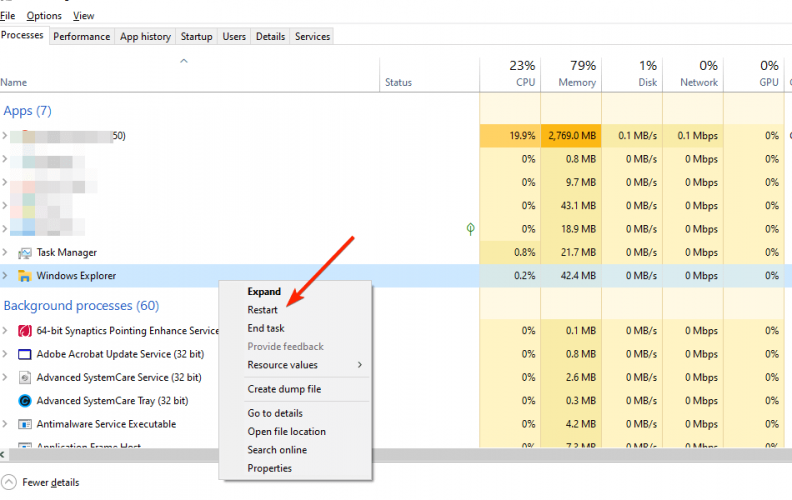Switch to the Details tab
This screenshot has width=792, height=500.
[270, 36]
